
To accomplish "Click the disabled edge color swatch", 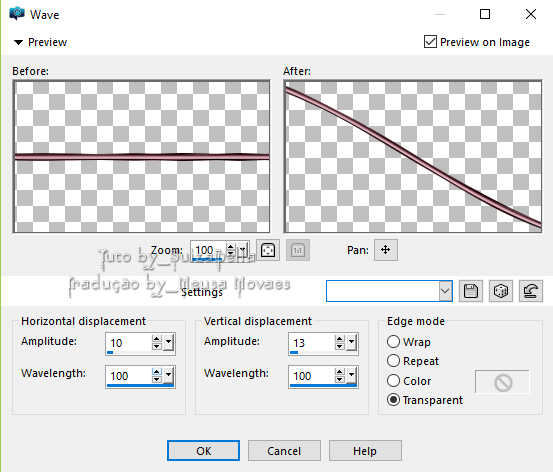I will tap(502, 382).
